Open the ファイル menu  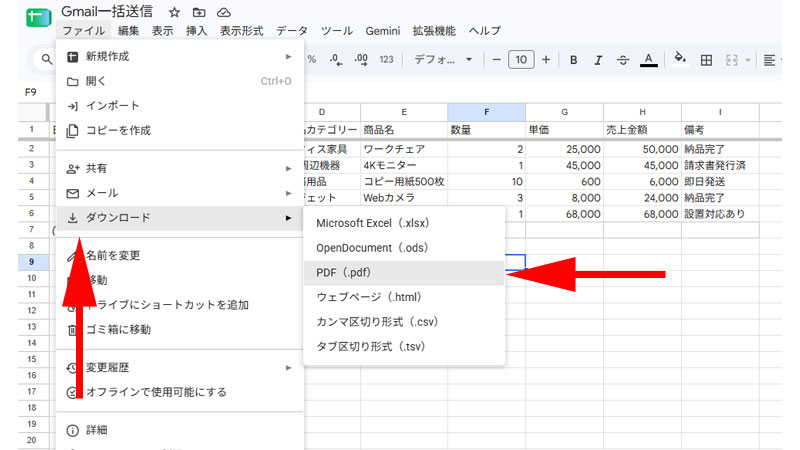84,31
